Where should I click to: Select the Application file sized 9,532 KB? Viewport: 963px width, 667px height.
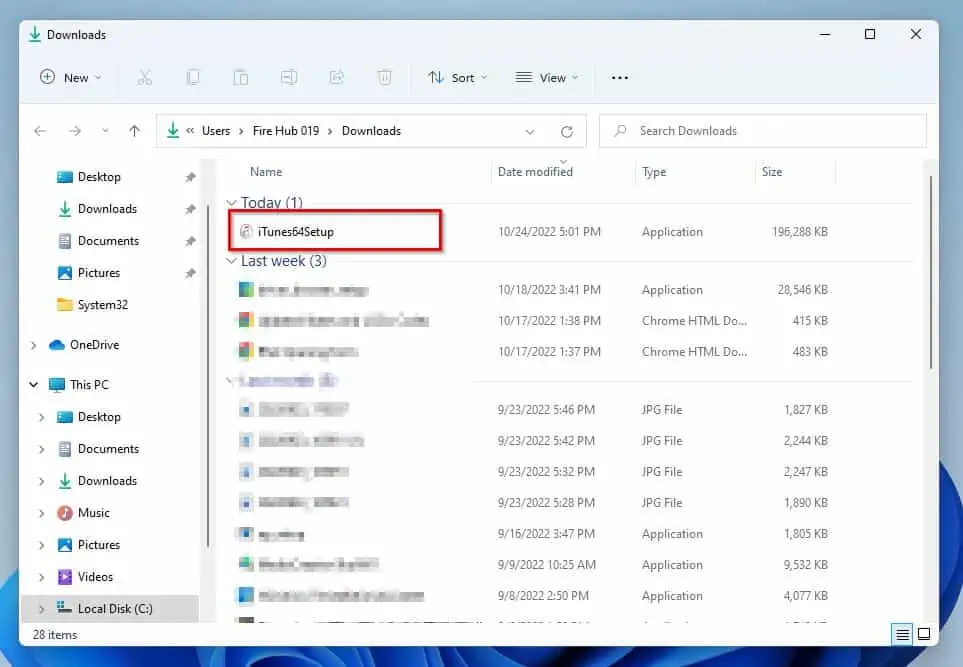click(x=532, y=564)
